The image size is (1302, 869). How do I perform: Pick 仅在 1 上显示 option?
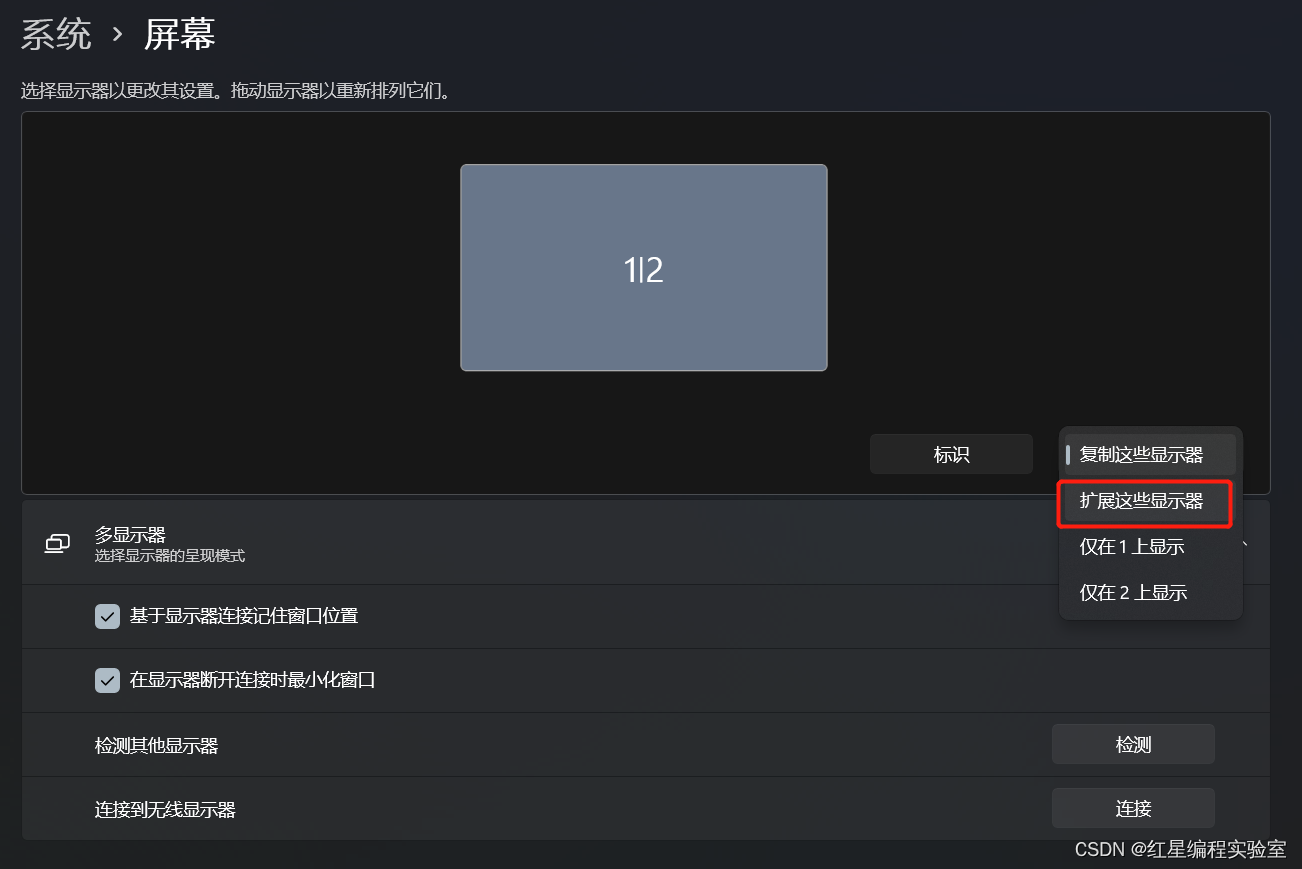(x=1150, y=547)
